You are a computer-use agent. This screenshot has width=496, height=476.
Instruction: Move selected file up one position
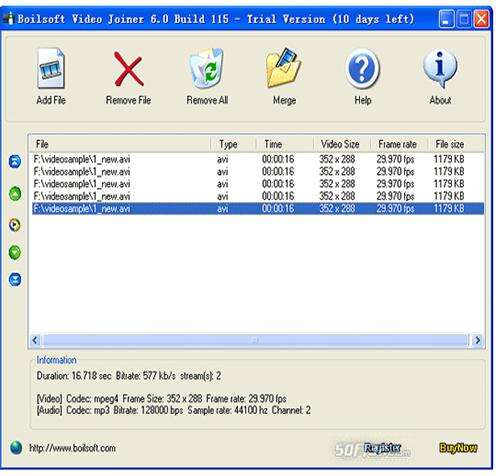tap(15, 194)
